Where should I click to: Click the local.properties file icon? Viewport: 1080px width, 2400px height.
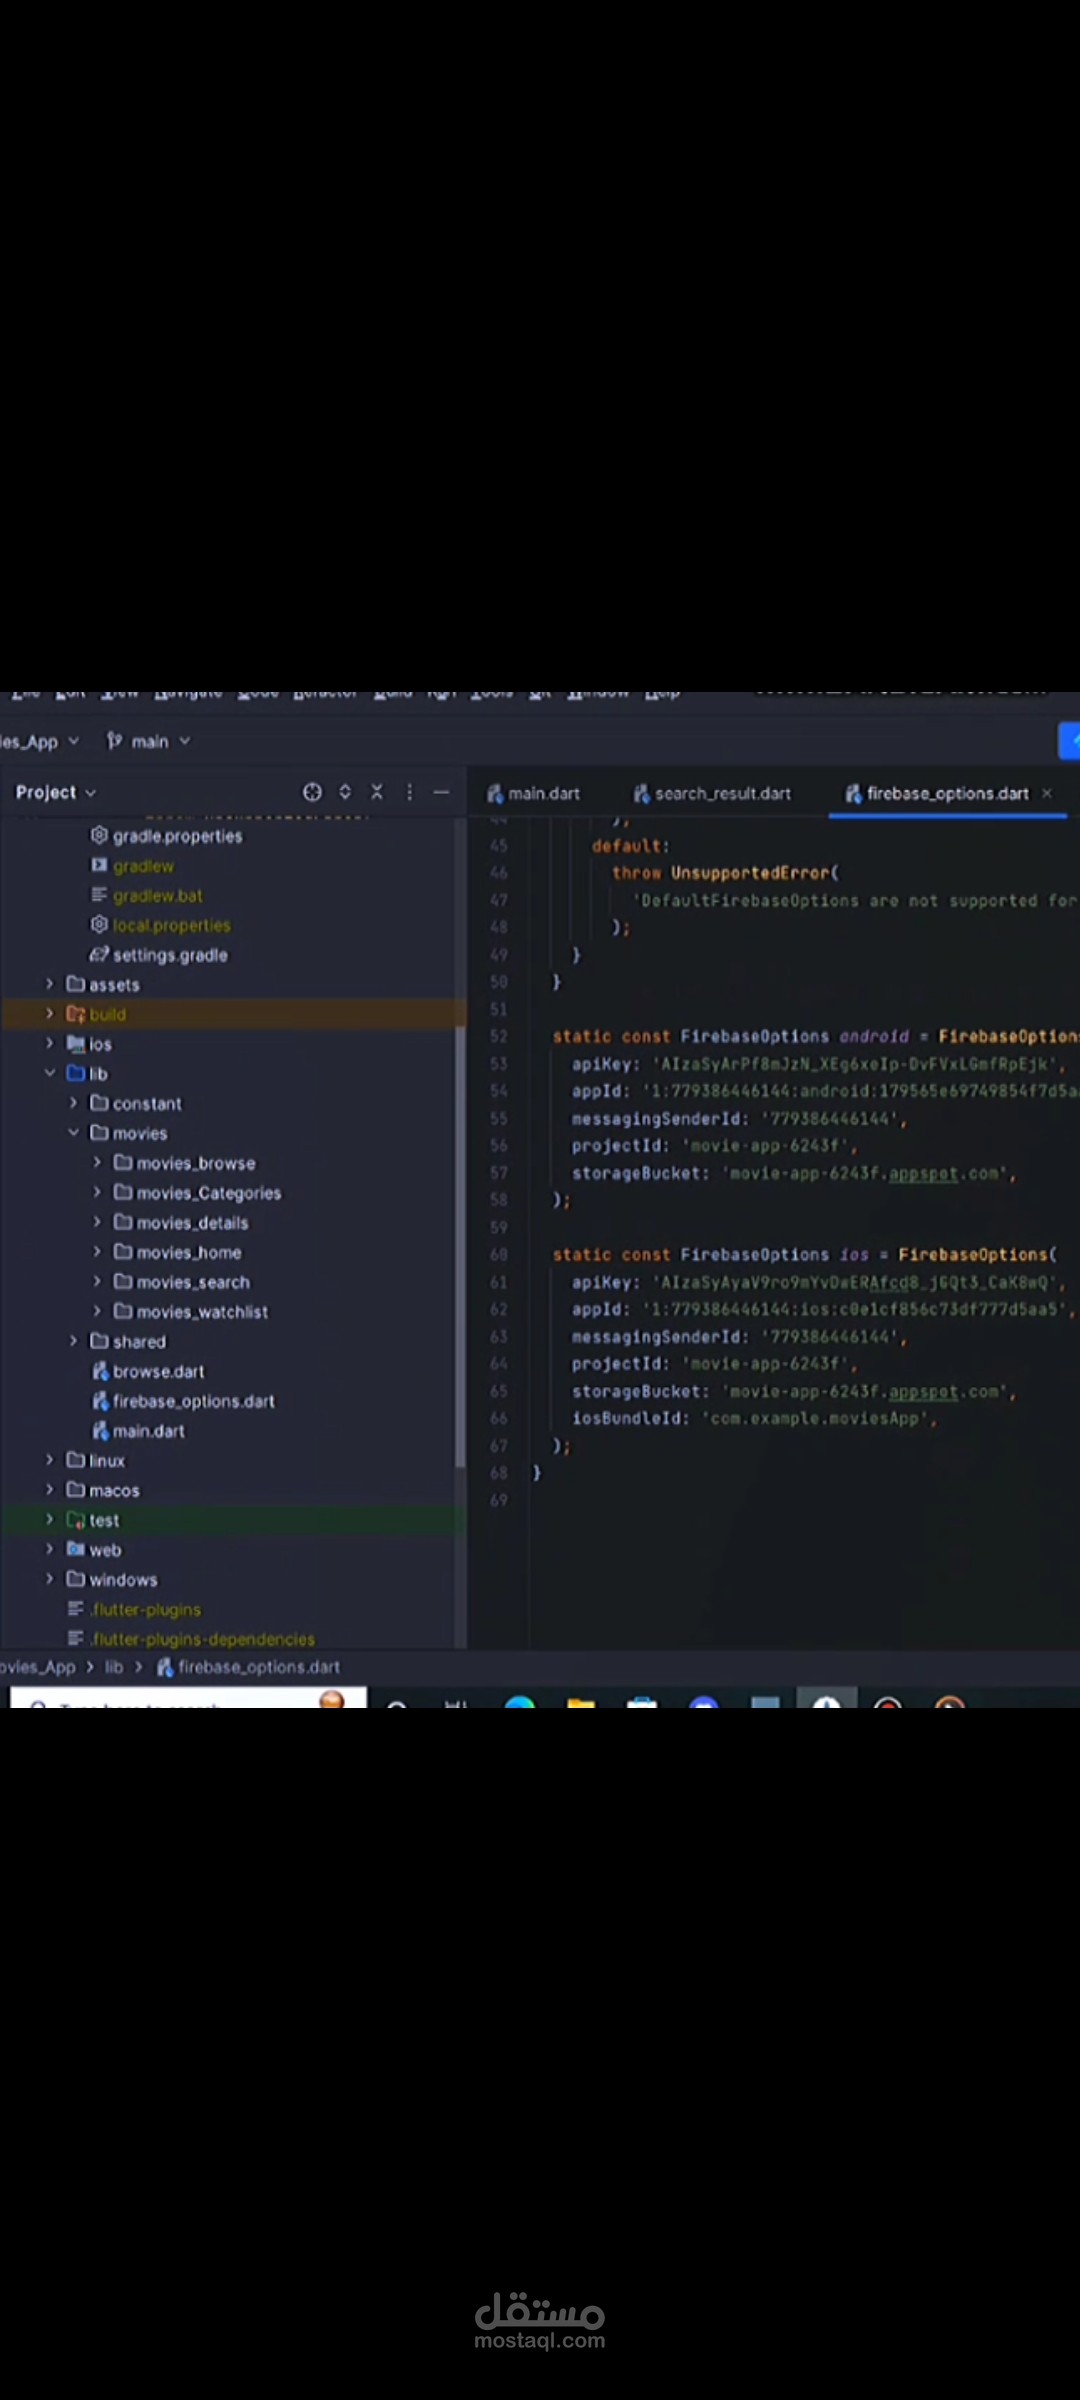[99, 924]
